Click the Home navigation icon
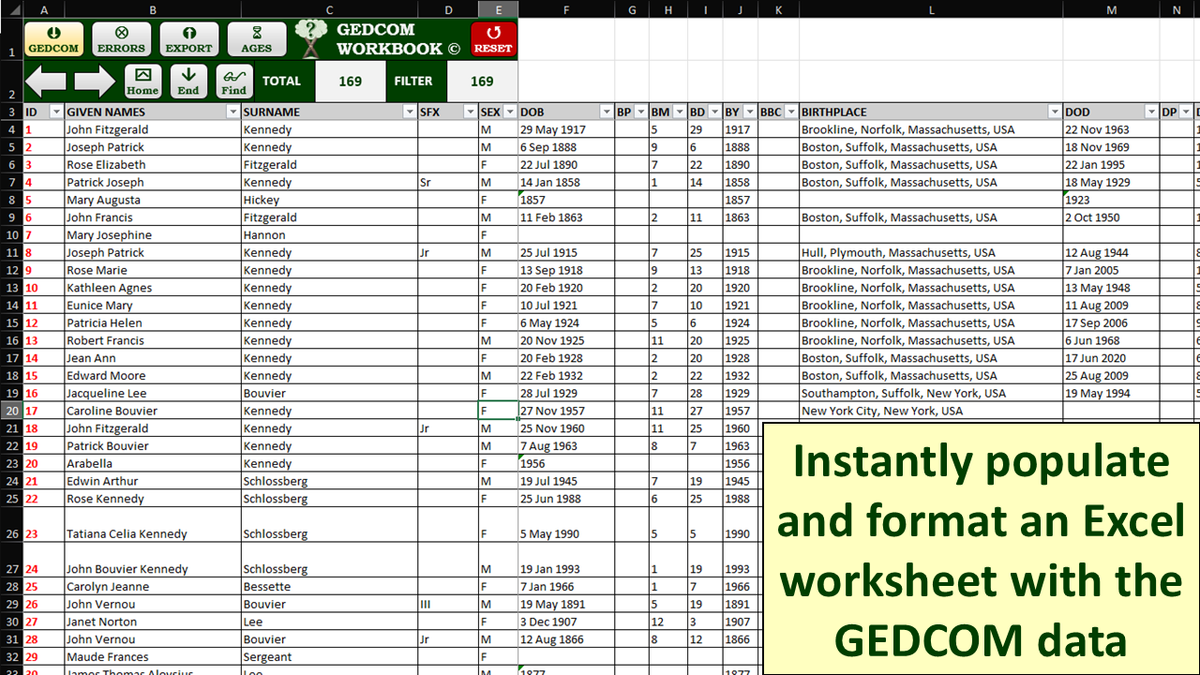This screenshot has height=675, width=1200. [142, 79]
